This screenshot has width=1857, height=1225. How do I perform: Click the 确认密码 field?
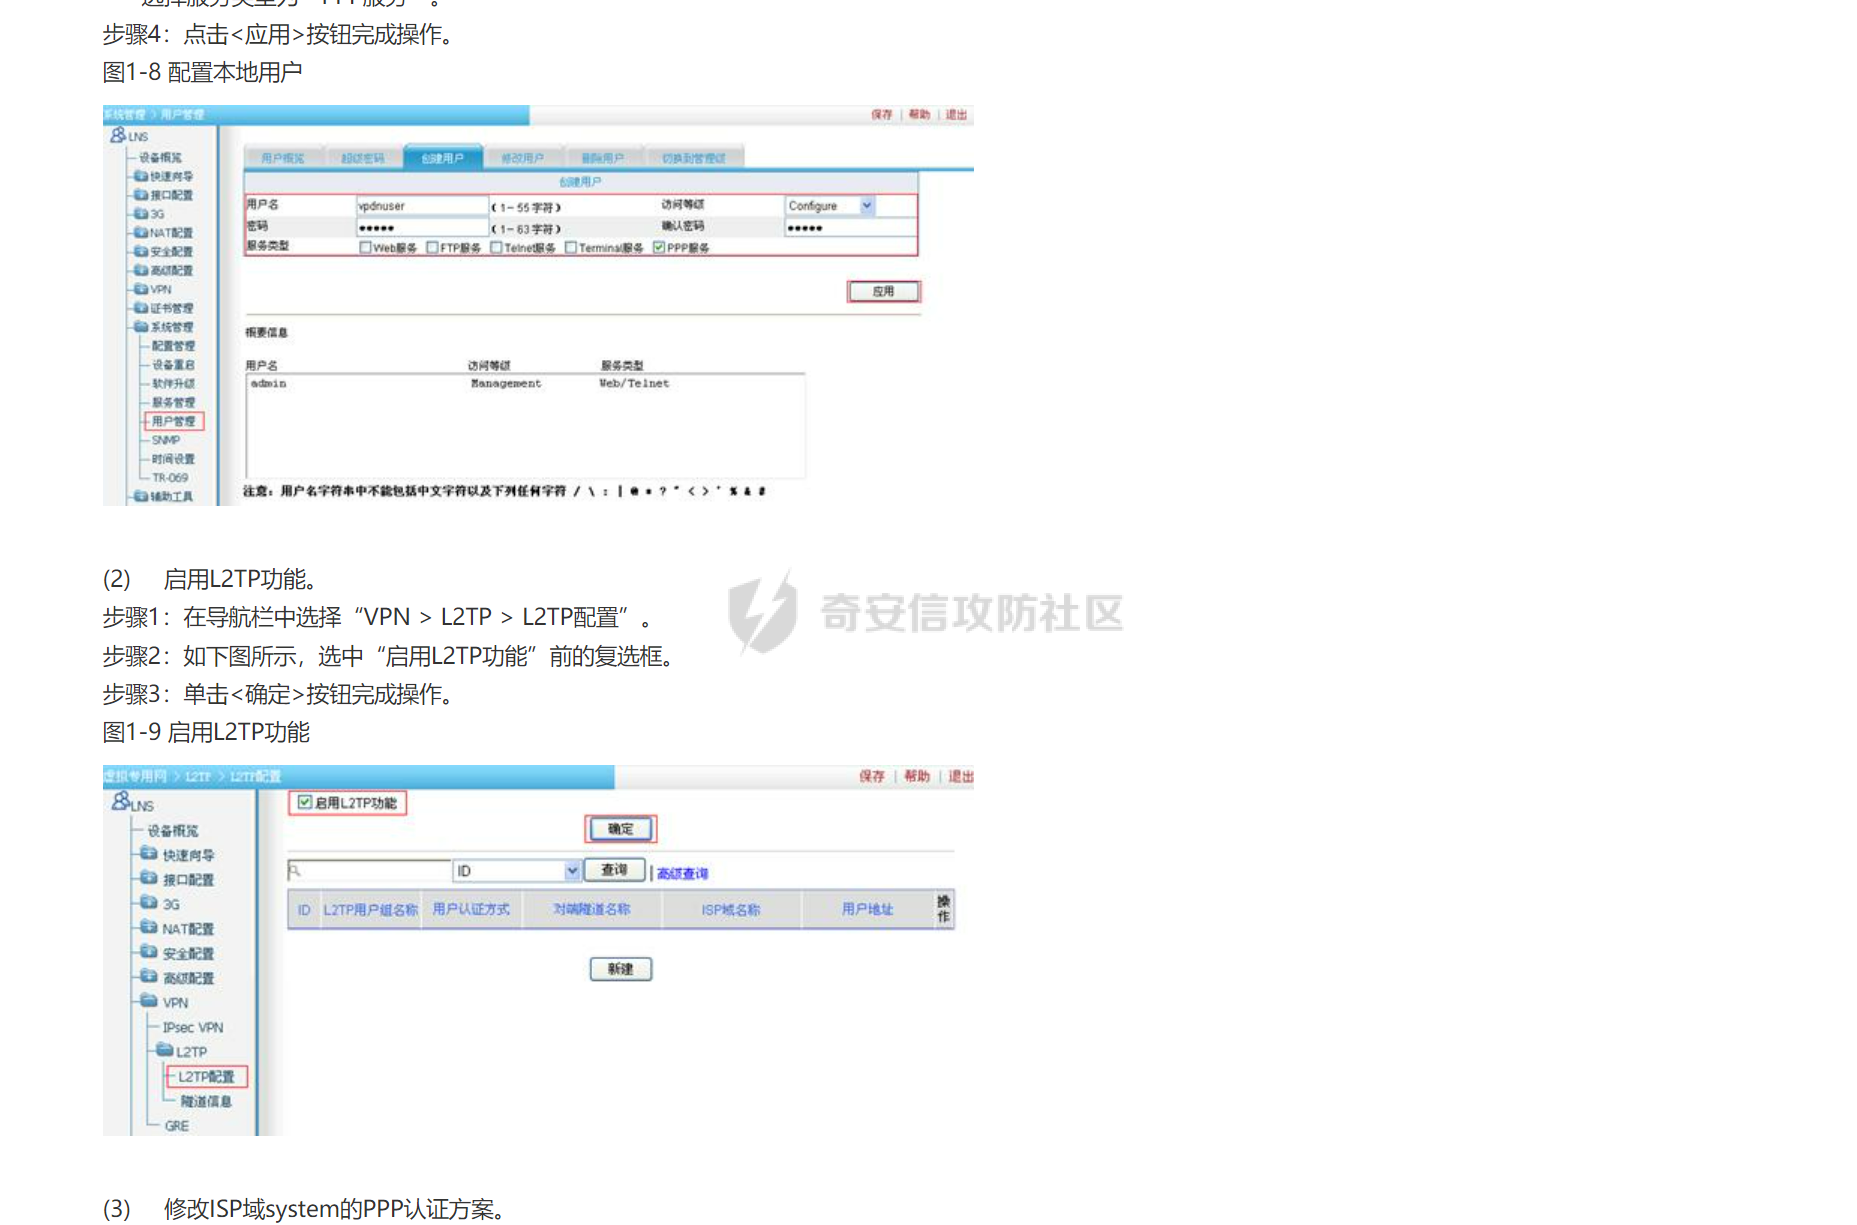849,227
